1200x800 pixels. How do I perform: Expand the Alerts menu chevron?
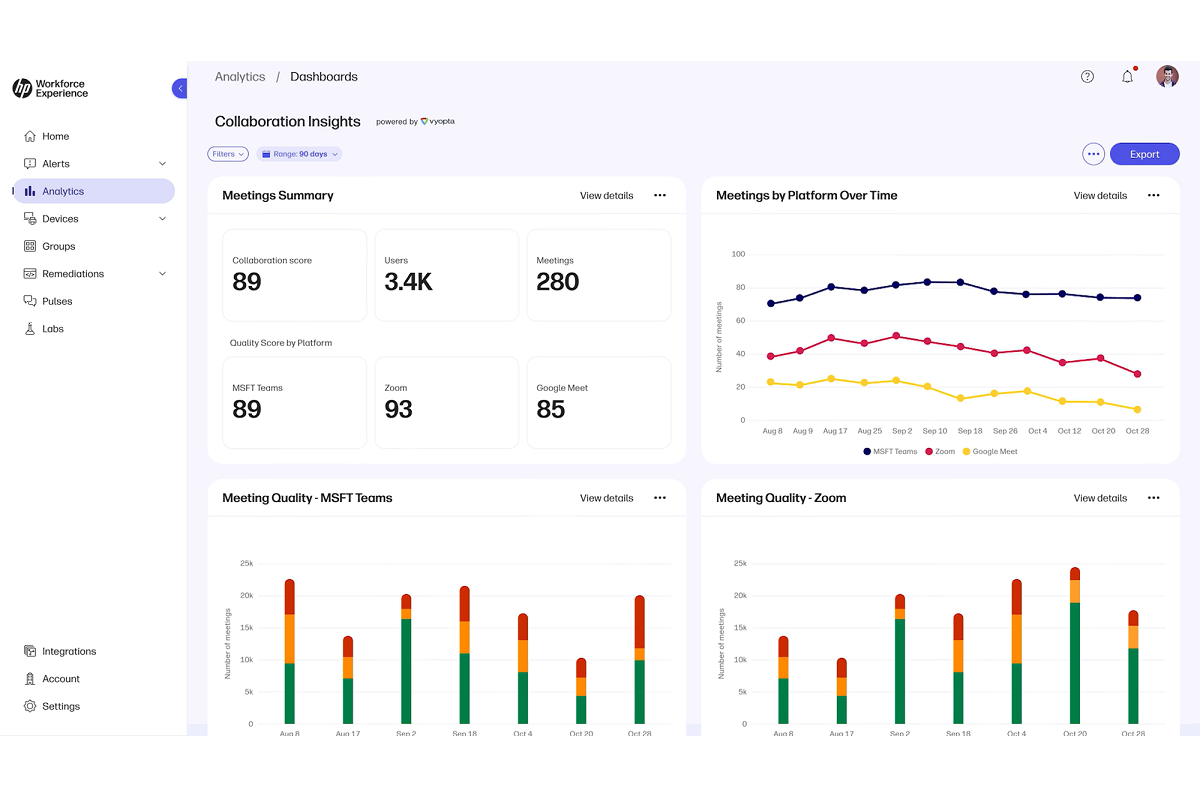163,164
